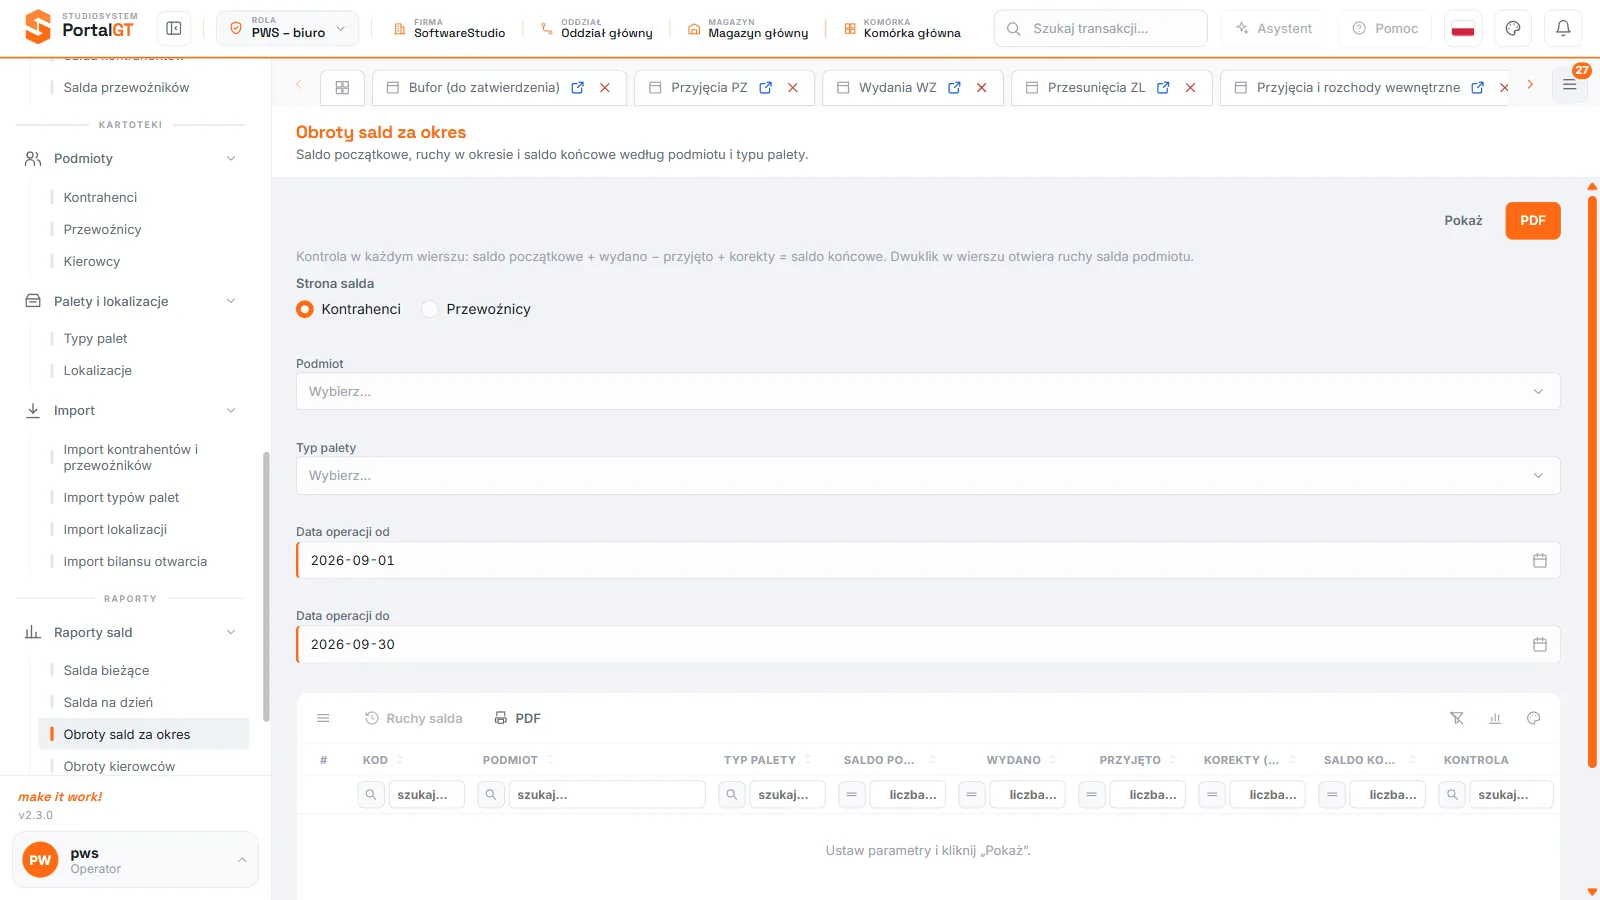This screenshot has height=900, width=1600.
Task: Close the Wydania WZ tab
Action: pyautogui.click(x=982, y=88)
